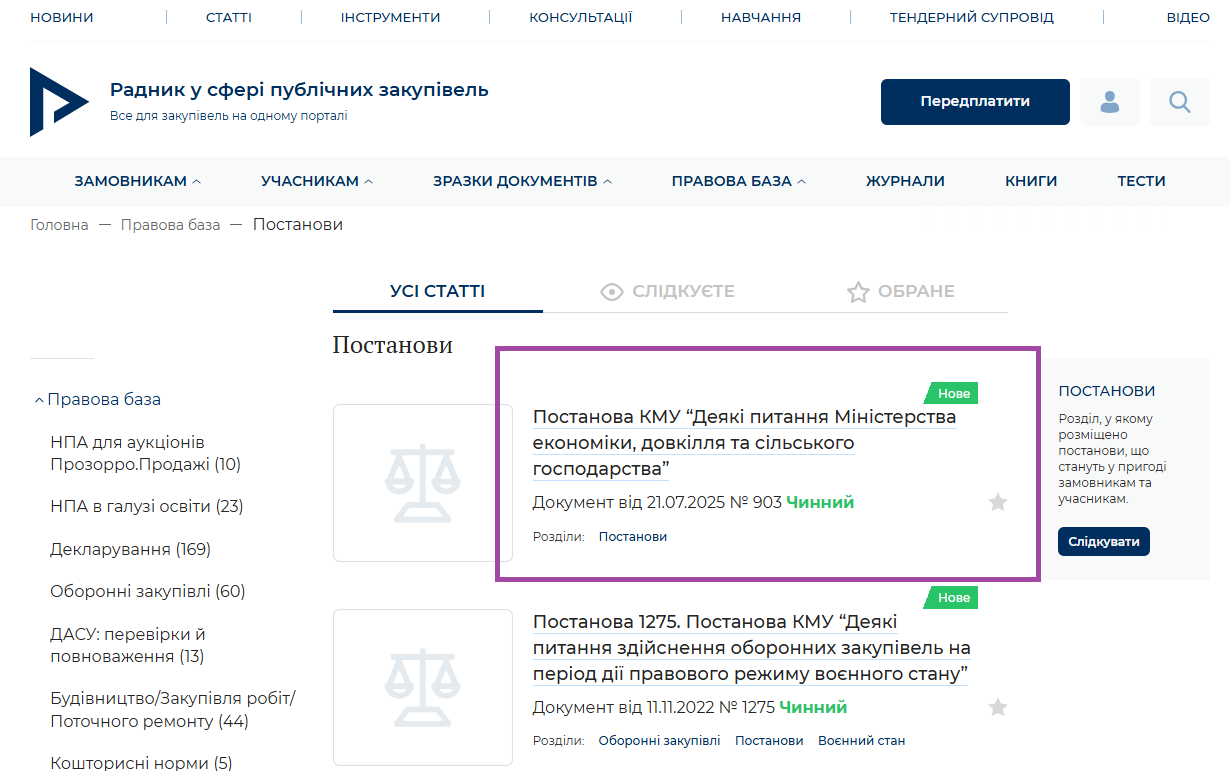This screenshot has width=1230, height=771.
Task: Open the scales thumbnail of first document
Action: (422, 483)
